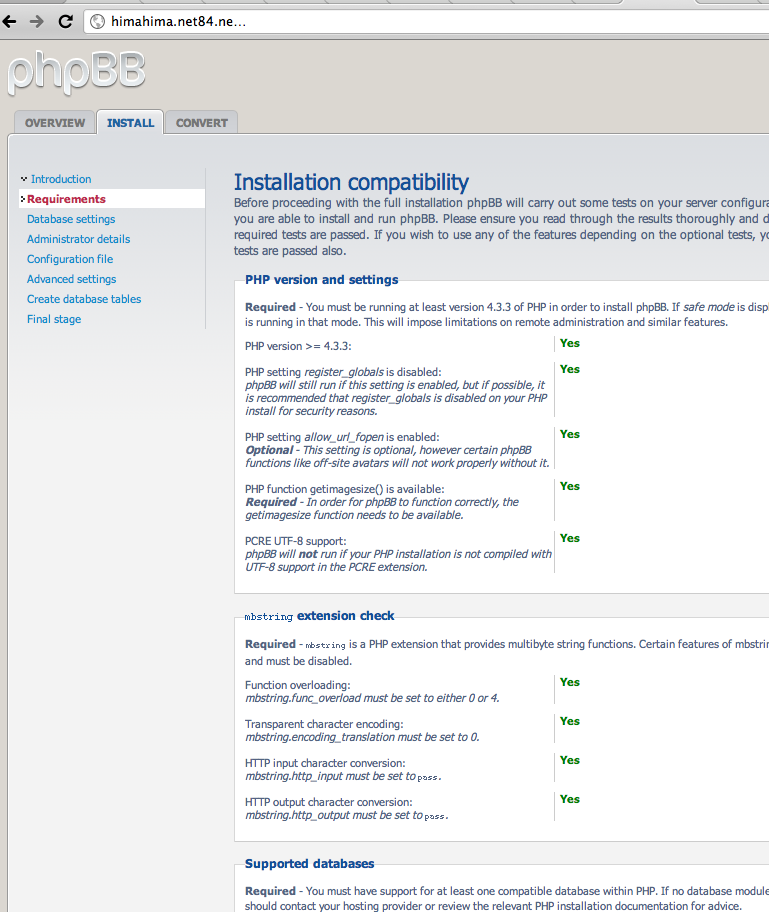Click the Installation compatibility heading
The width and height of the screenshot is (769, 912).
351,182
